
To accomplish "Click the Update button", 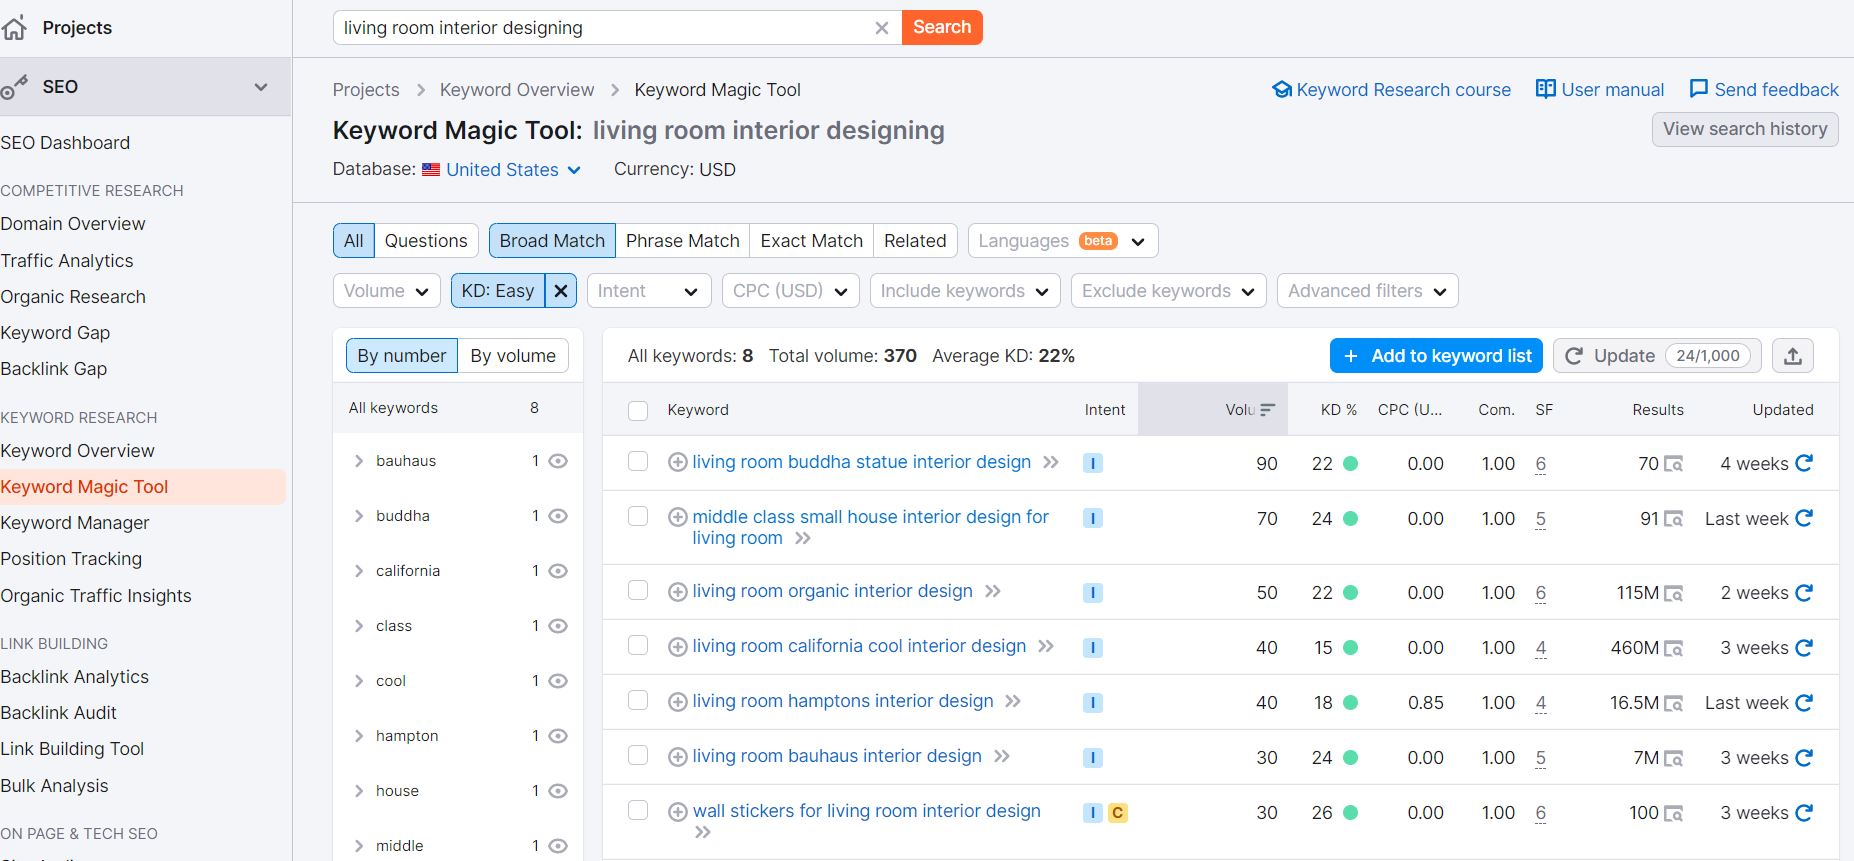I will click(x=1658, y=356).
